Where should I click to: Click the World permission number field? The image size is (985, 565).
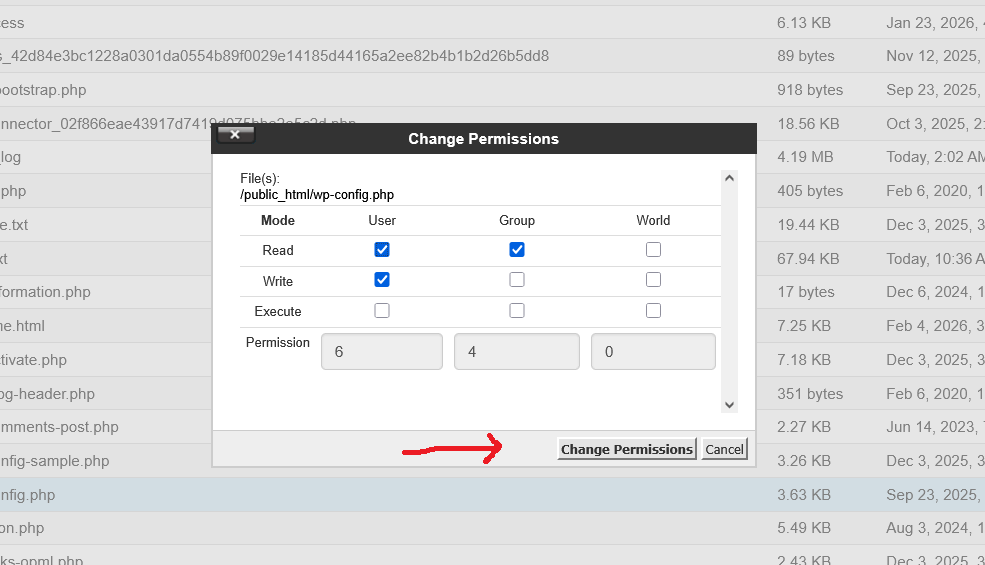[x=653, y=352]
